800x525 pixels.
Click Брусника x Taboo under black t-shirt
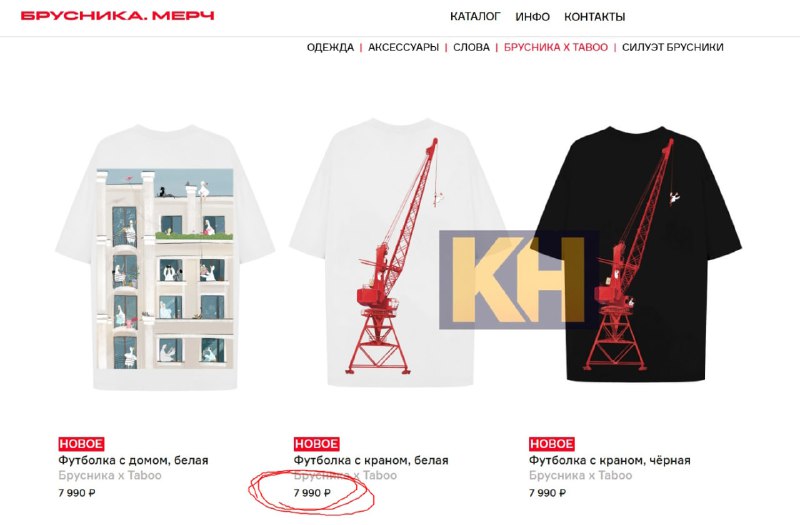580,476
